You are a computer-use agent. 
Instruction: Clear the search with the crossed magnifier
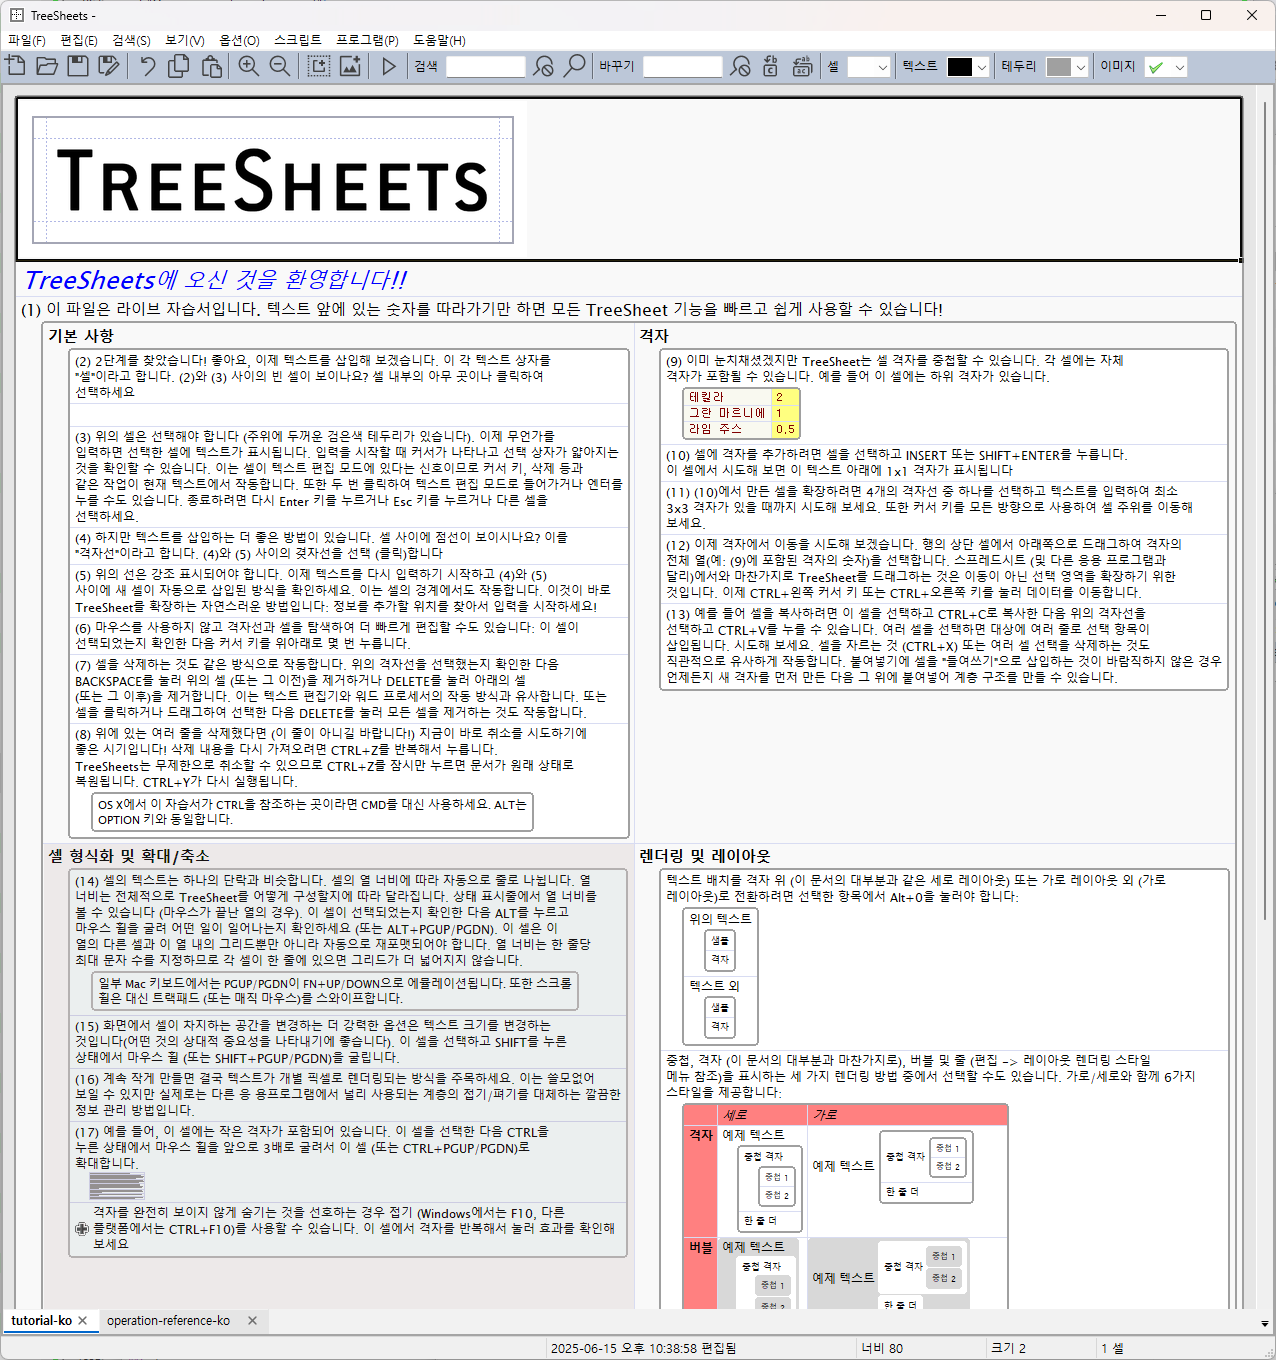tap(543, 66)
